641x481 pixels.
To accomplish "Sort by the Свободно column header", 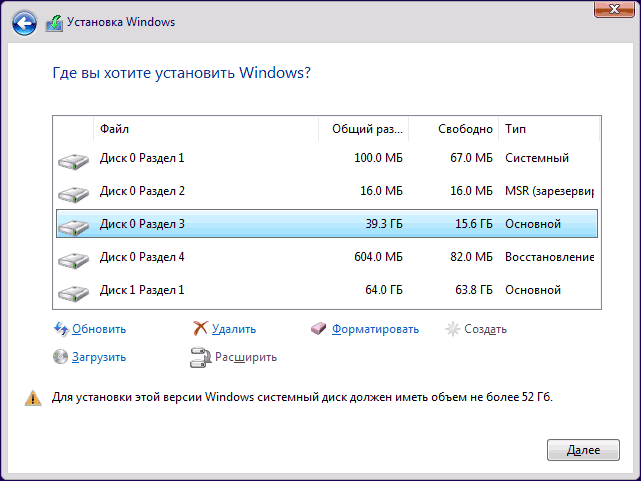I will pyautogui.click(x=453, y=129).
